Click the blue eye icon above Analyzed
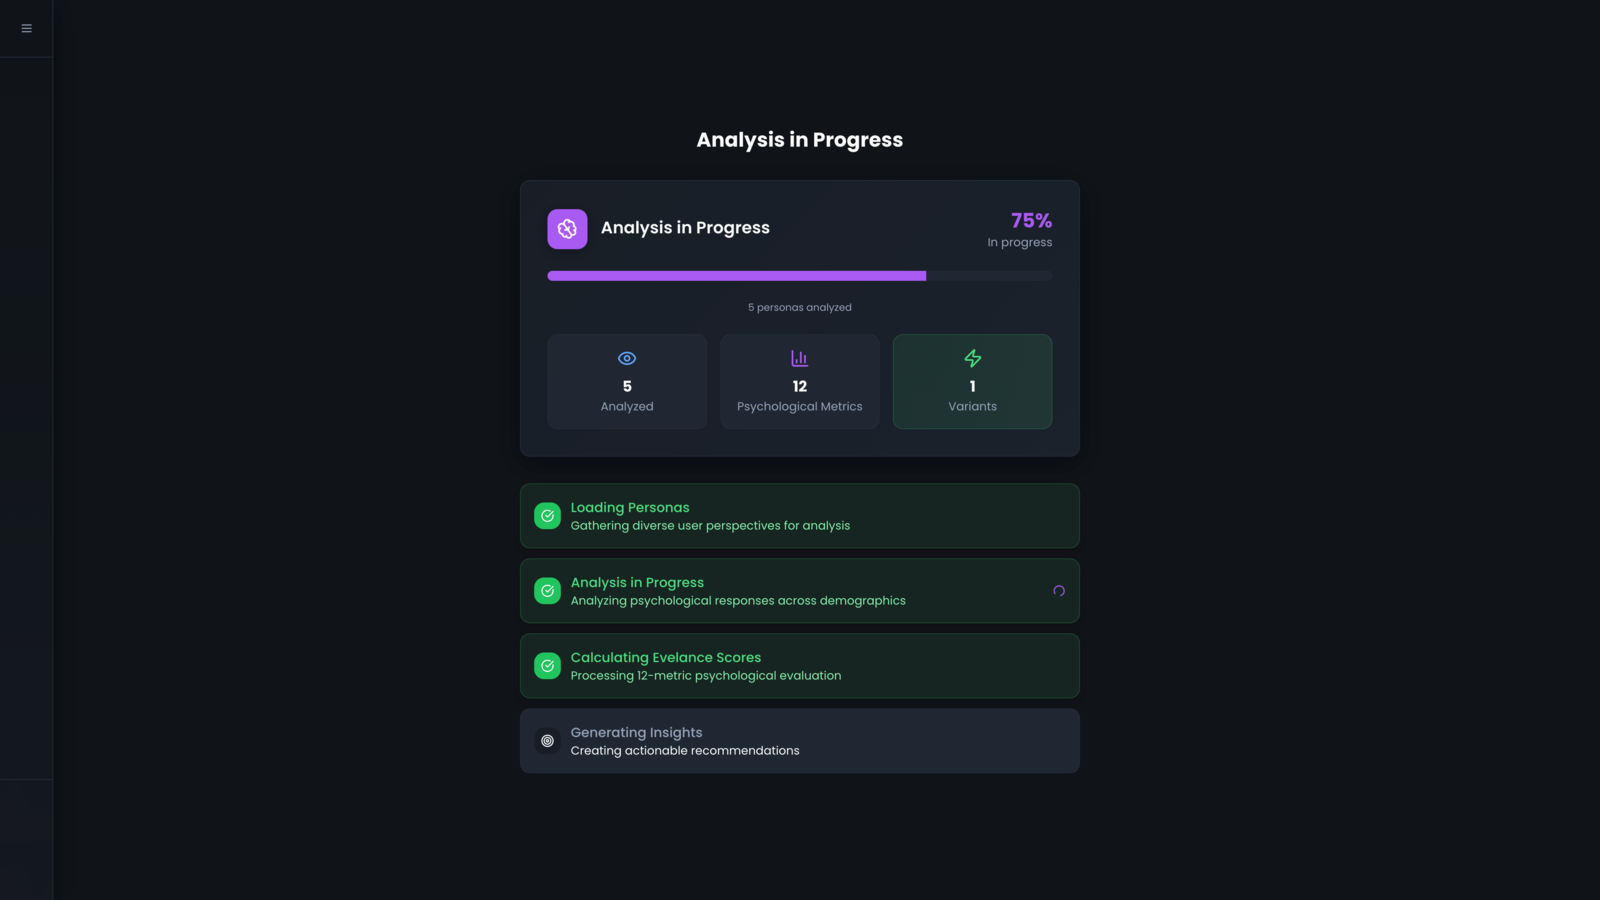1600x900 pixels. coord(627,358)
